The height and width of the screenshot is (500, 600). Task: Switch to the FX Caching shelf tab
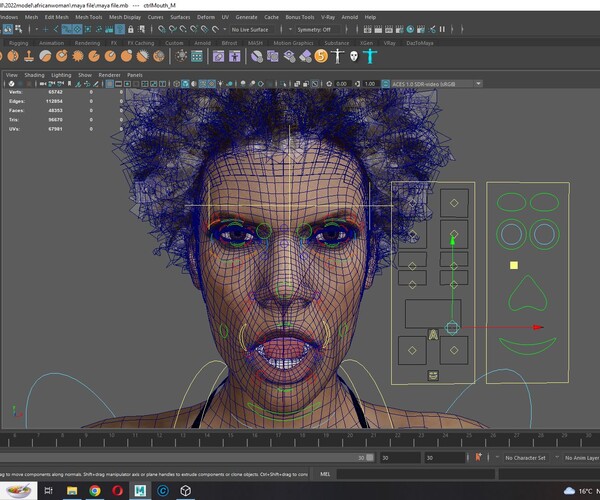point(141,43)
